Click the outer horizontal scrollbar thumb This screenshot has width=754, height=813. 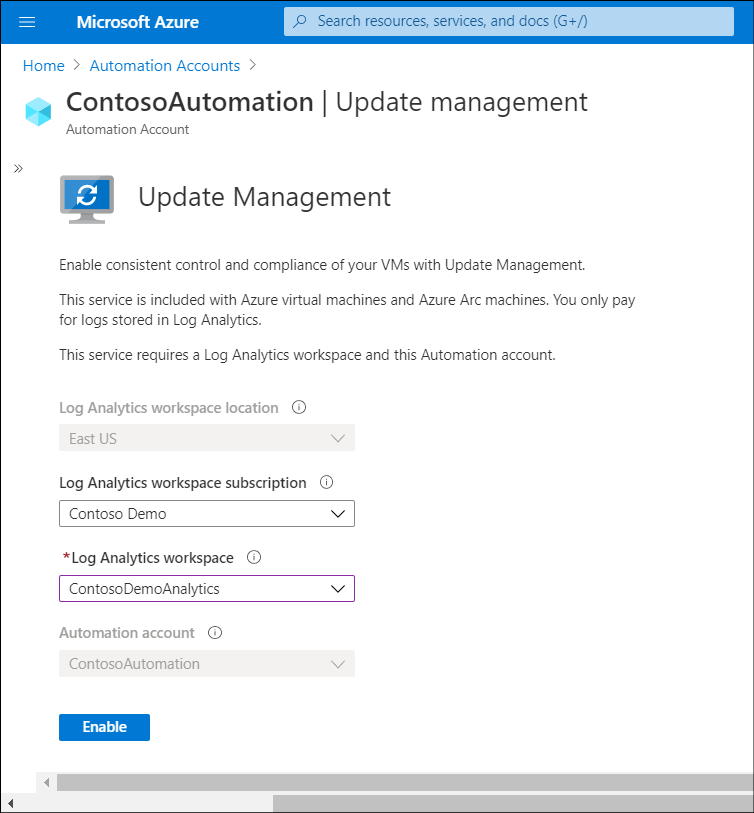513,804
